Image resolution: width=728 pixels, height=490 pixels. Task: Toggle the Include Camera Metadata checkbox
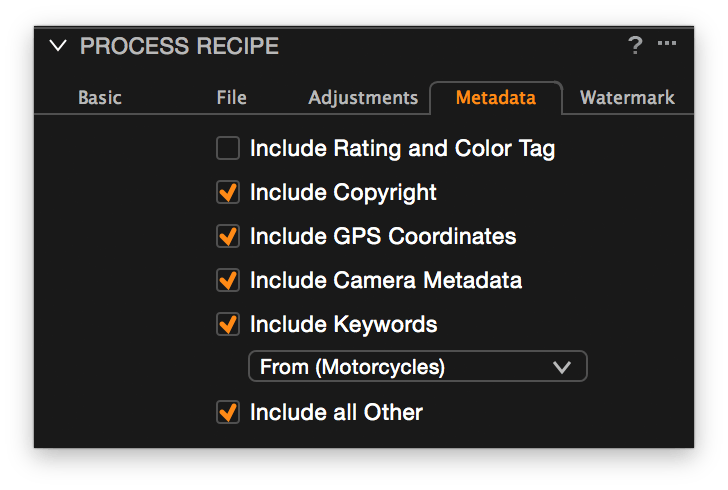[228, 280]
